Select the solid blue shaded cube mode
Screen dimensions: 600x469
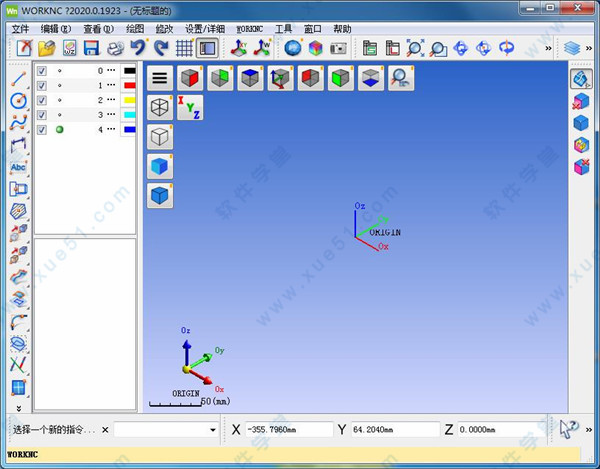(x=160, y=166)
